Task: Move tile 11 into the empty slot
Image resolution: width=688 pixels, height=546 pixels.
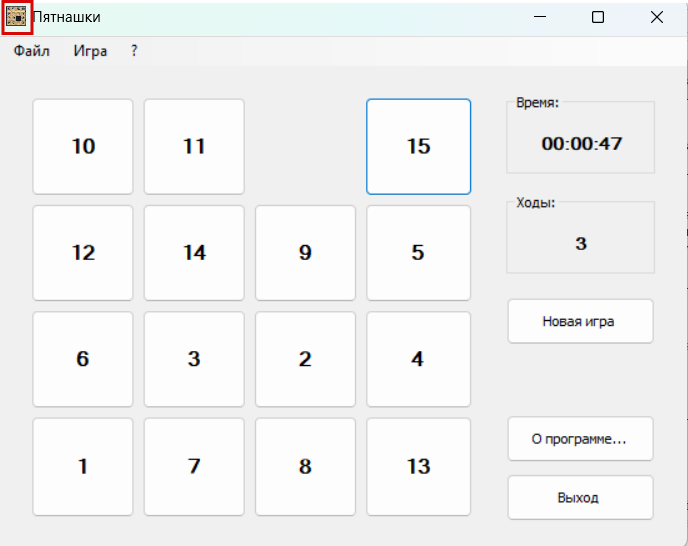Action: [194, 146]
